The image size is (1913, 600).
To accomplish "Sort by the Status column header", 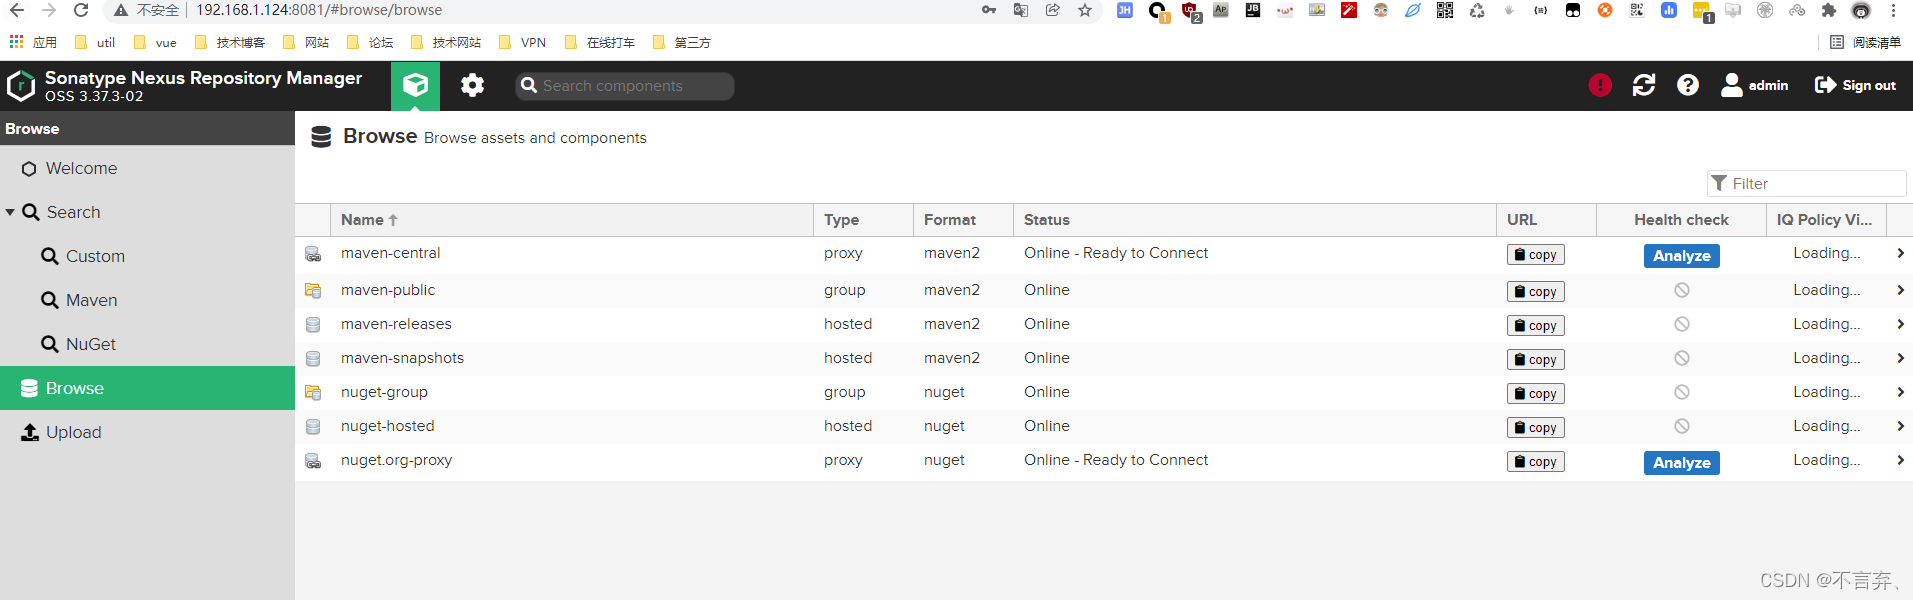I will tap(1254, 220).
